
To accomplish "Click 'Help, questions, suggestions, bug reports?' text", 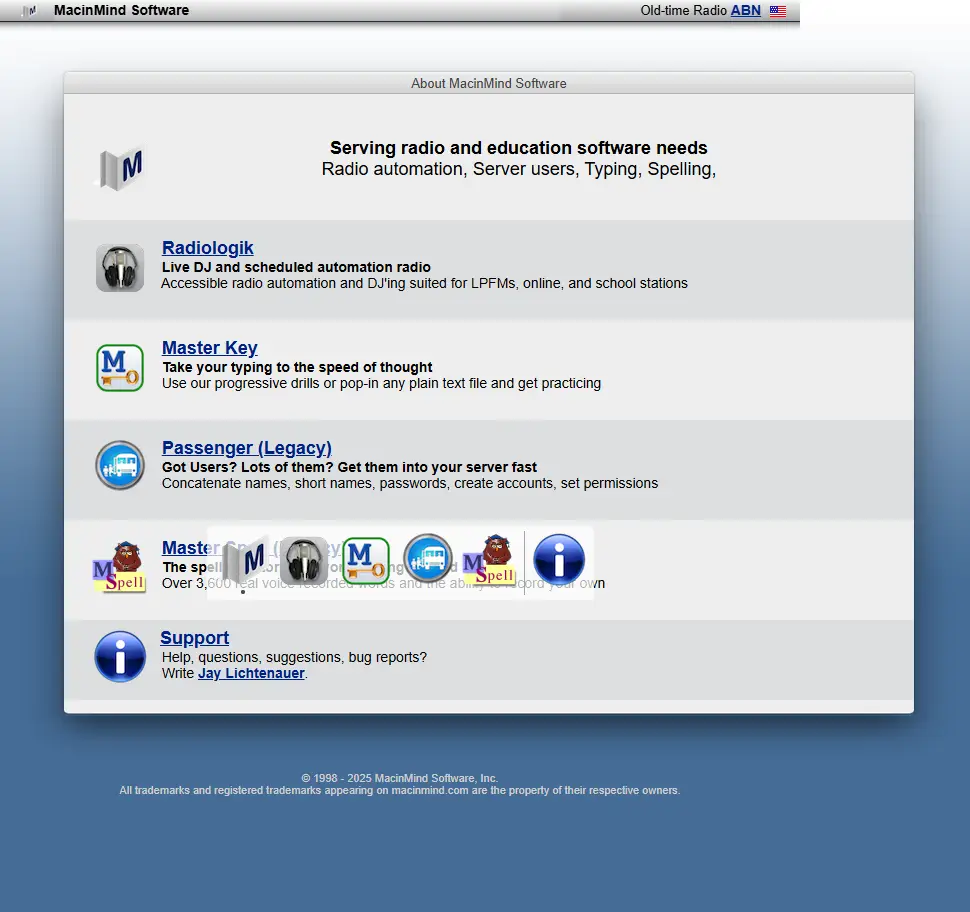I will (x=294, y=657).
